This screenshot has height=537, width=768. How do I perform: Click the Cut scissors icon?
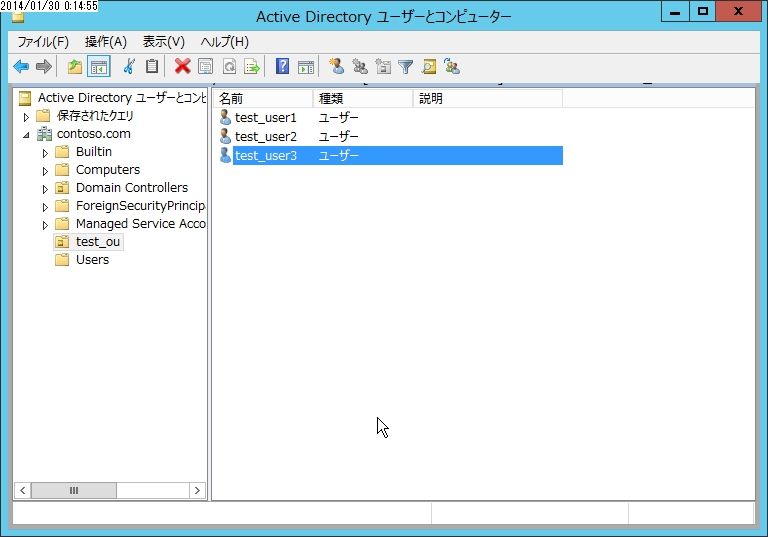(x=129, y=66)
